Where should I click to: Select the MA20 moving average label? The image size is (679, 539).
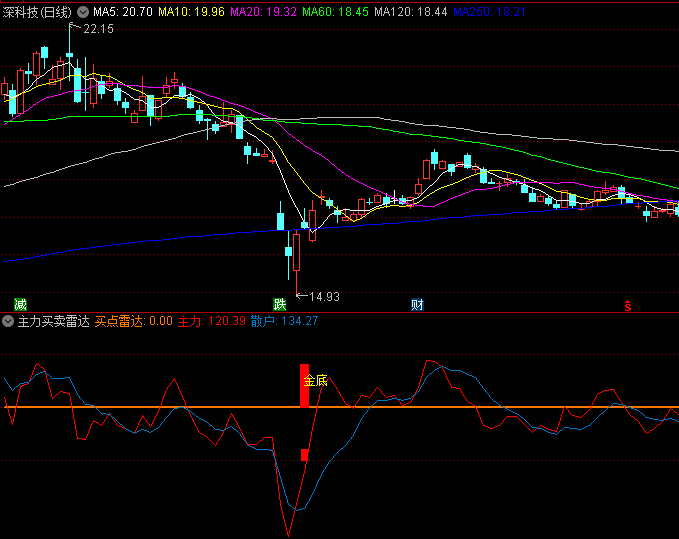coord(264,12)
